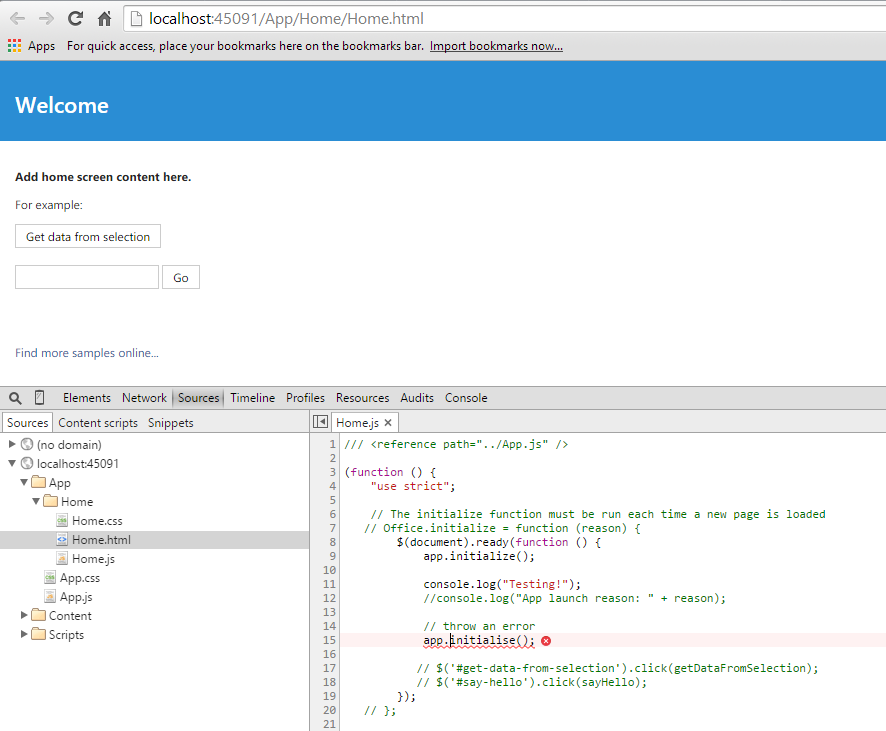Open the browser Home page icon

pos(105,17)
